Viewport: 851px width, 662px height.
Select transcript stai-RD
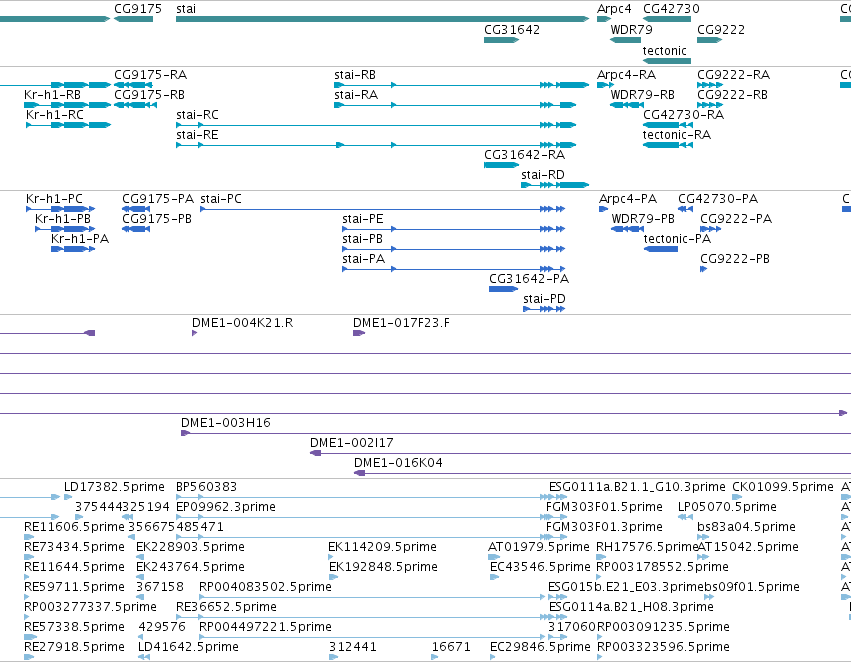coord(555,185)
